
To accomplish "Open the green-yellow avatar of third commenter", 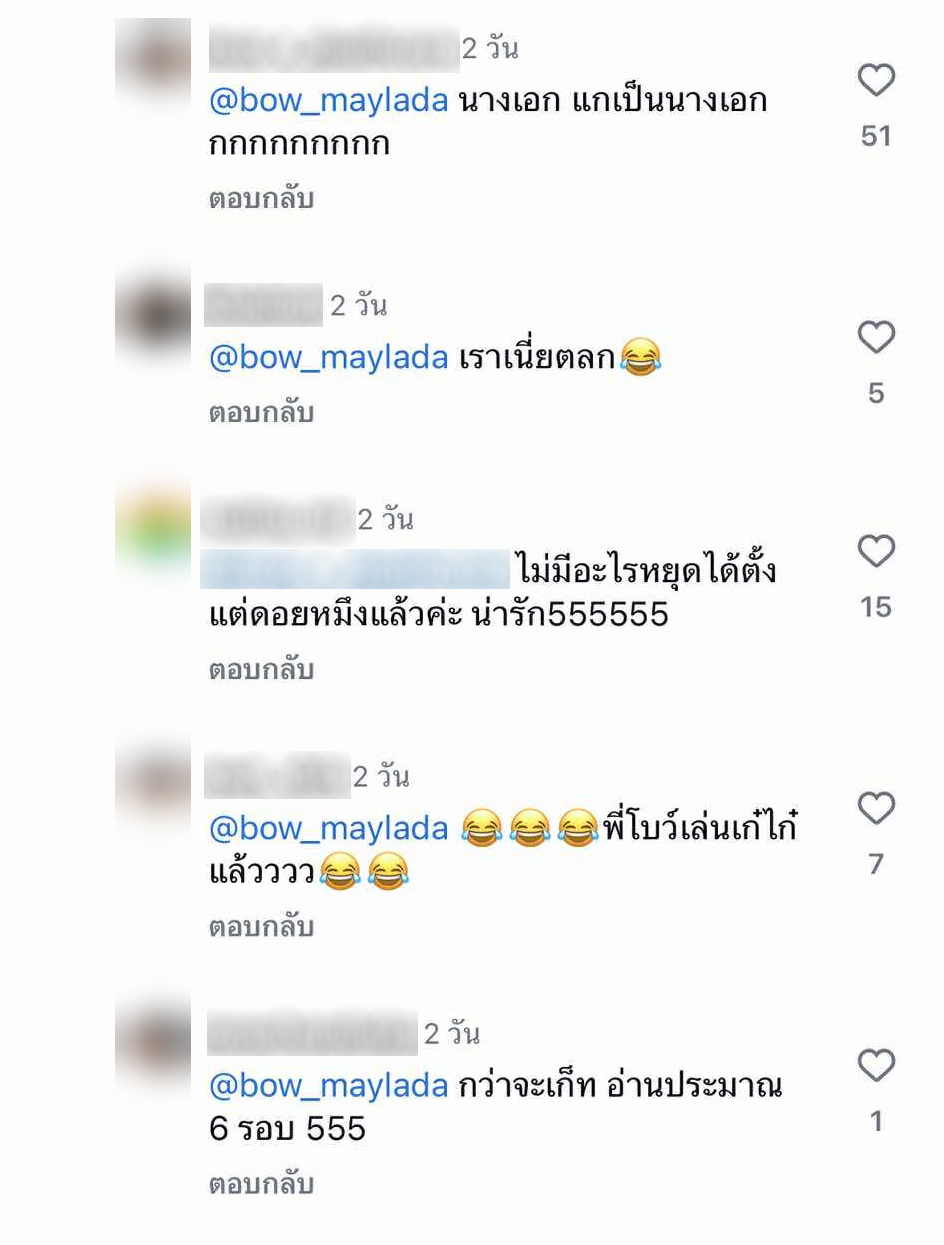I will 152,530.
